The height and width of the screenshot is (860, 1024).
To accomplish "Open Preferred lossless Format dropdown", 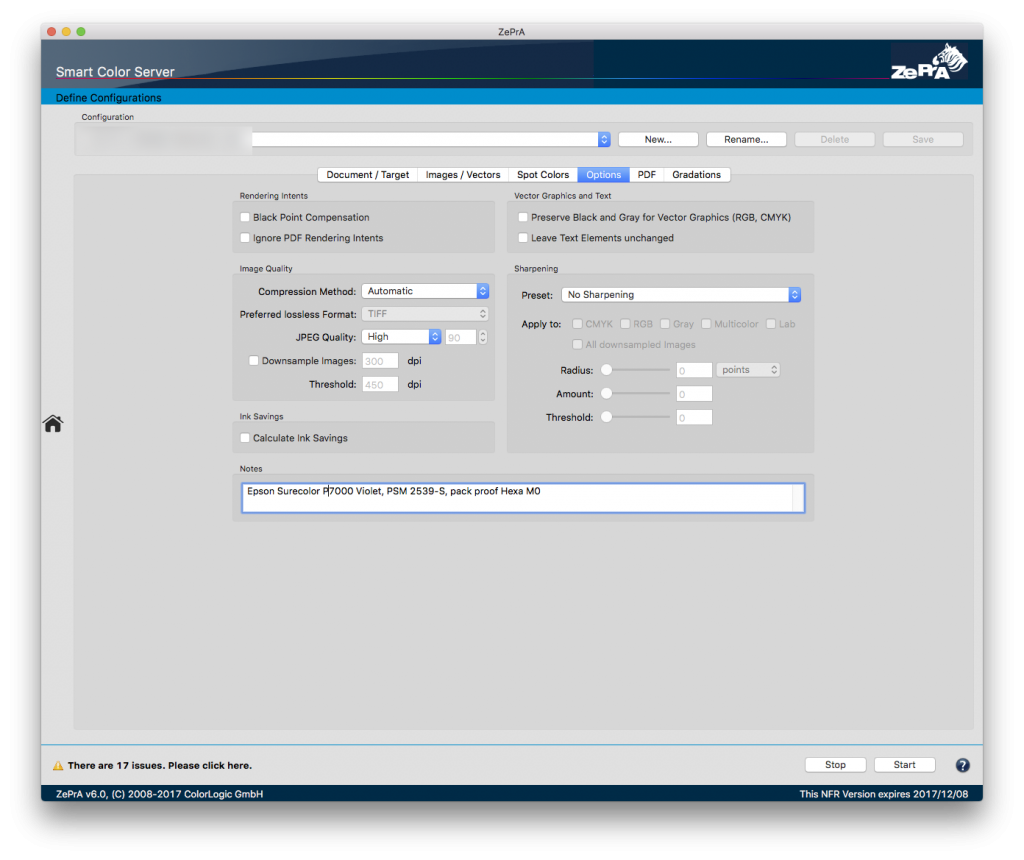I will point(425,314).
